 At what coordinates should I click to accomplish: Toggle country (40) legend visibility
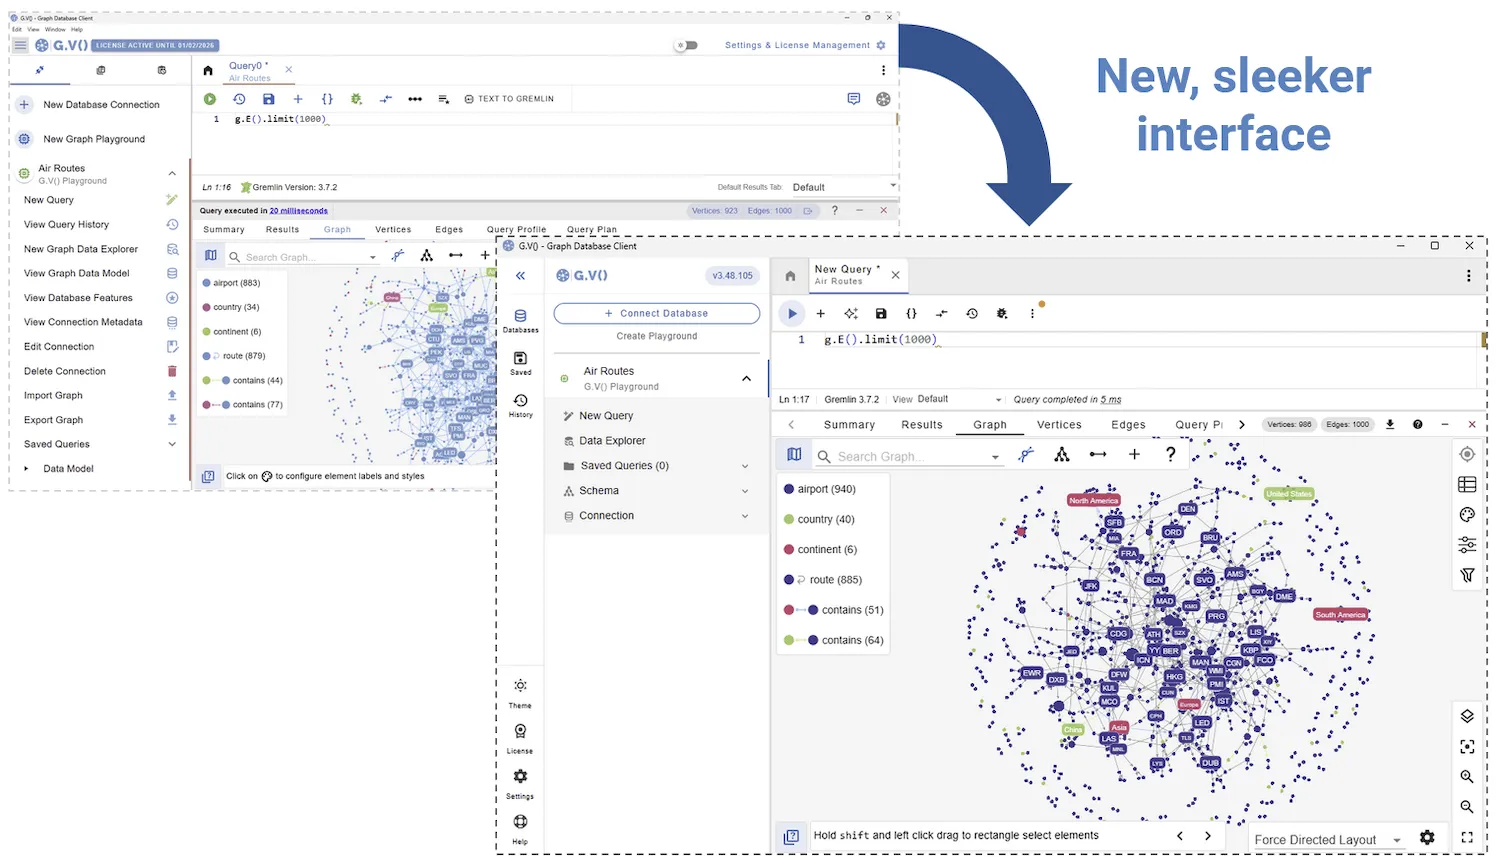tap(819, 519)
